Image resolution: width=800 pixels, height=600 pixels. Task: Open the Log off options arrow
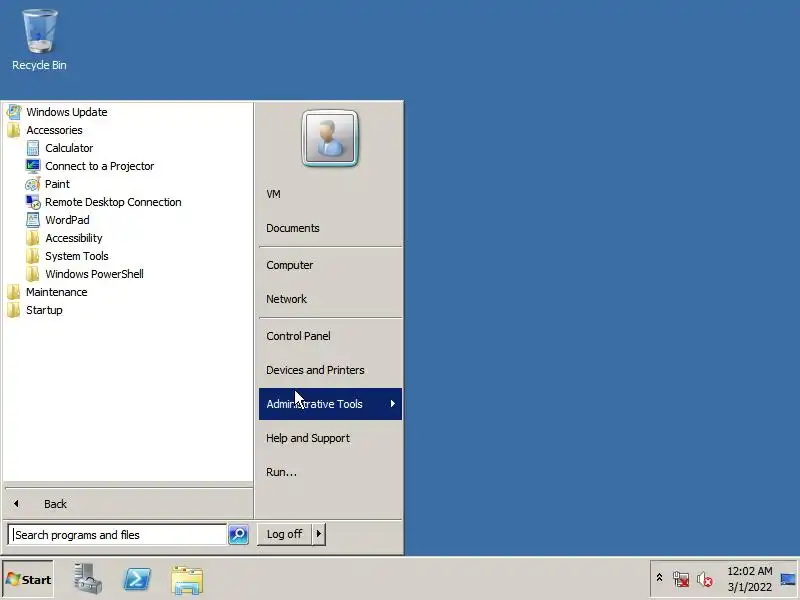(x=319, y=534)
